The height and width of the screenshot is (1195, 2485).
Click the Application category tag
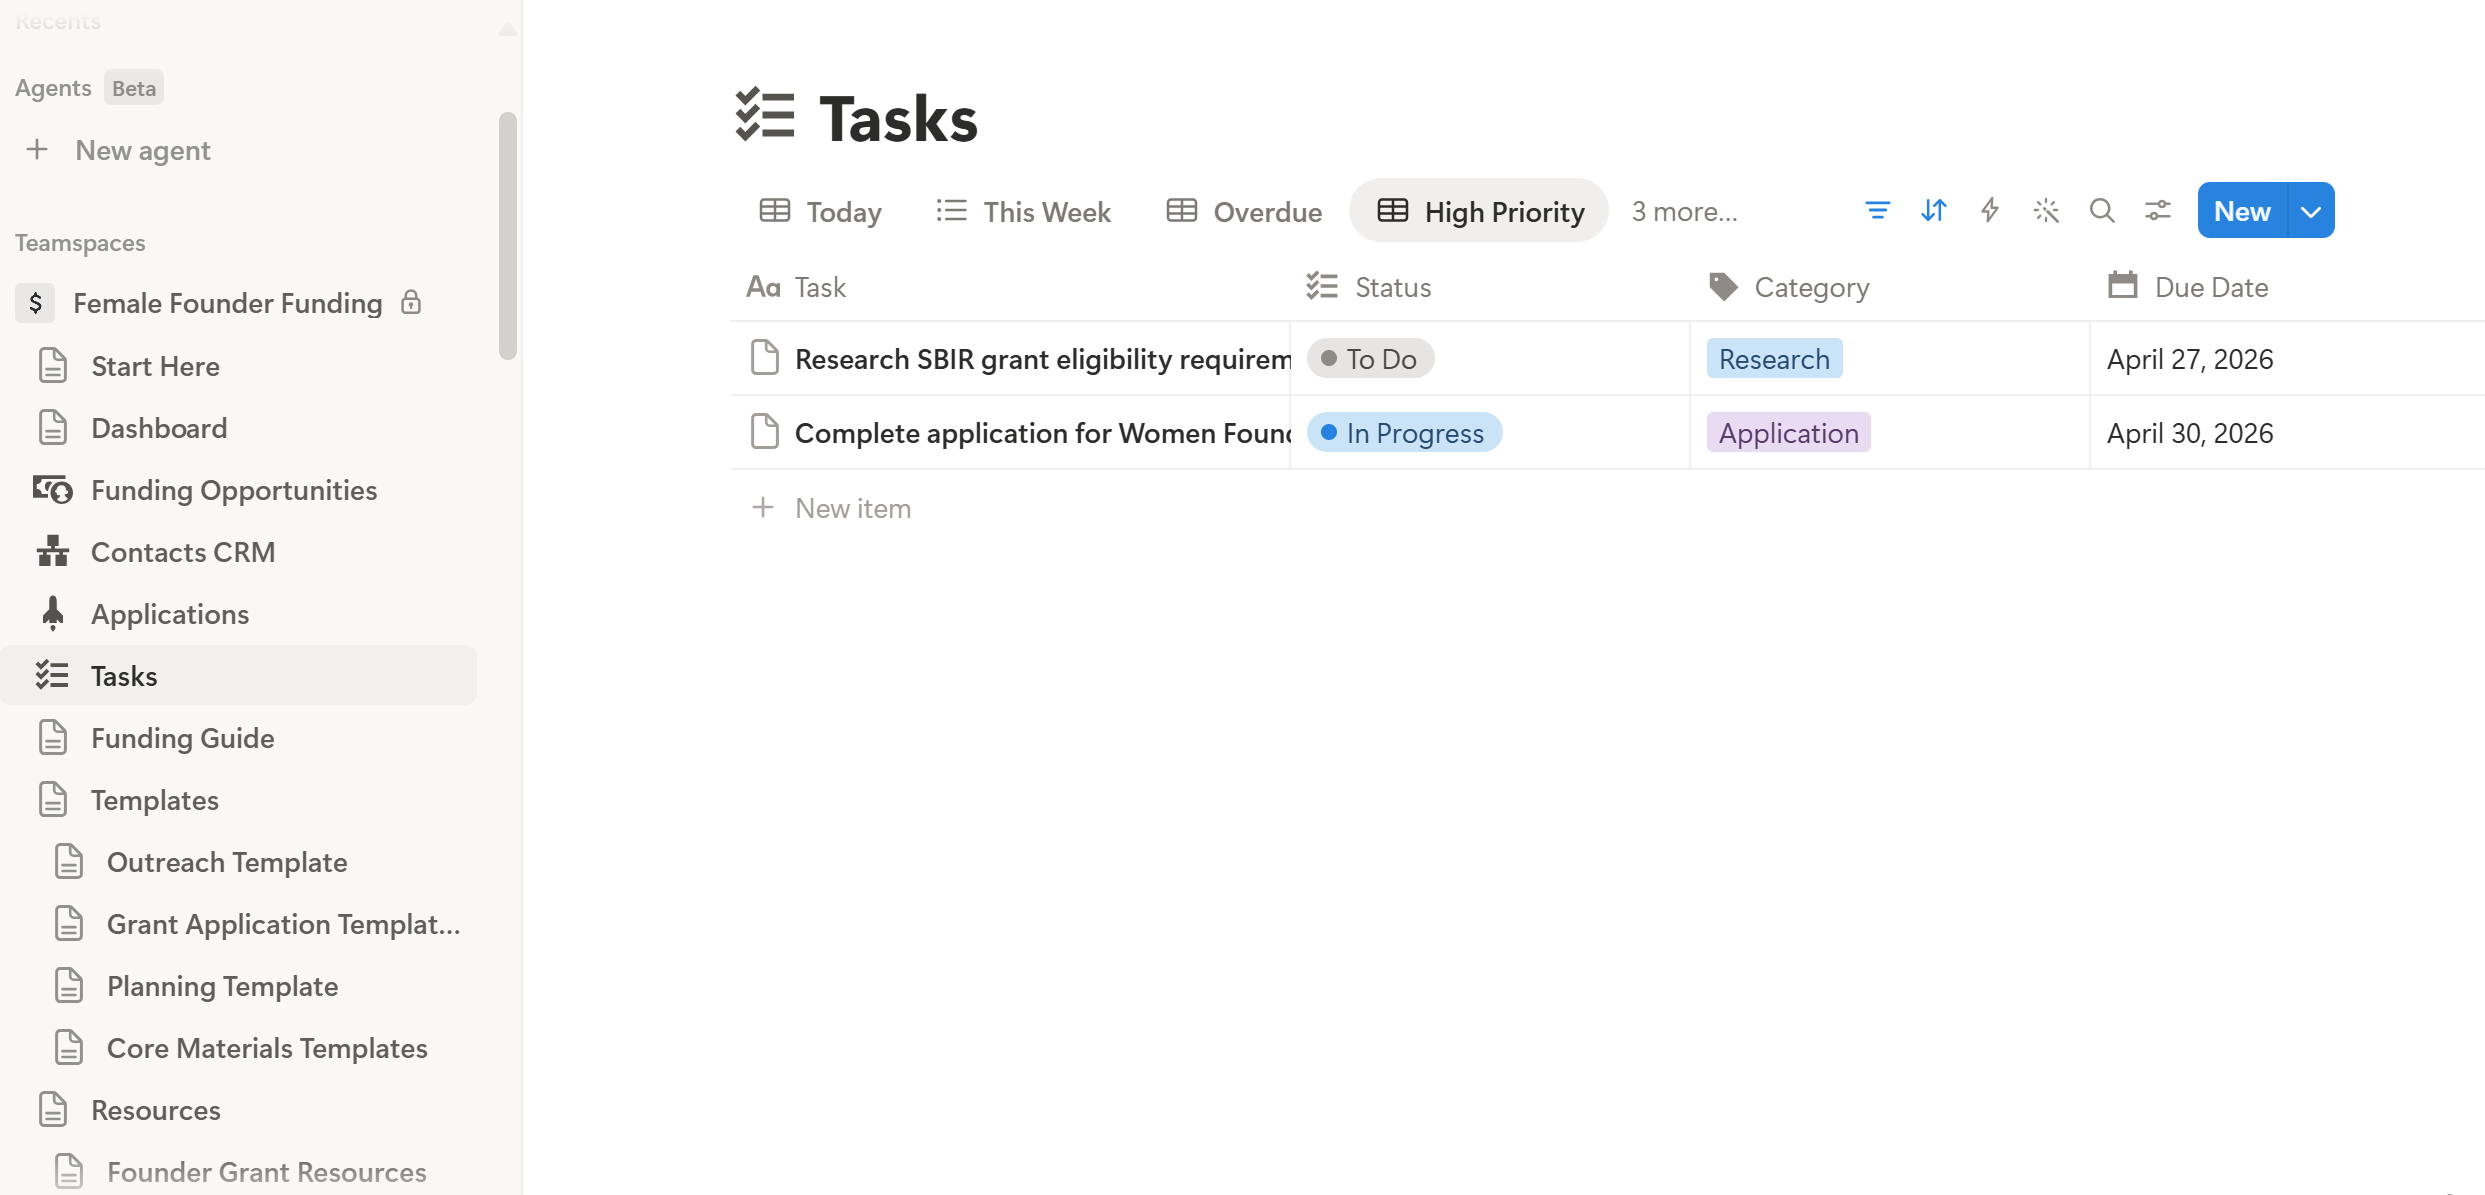pos(1788,433)
